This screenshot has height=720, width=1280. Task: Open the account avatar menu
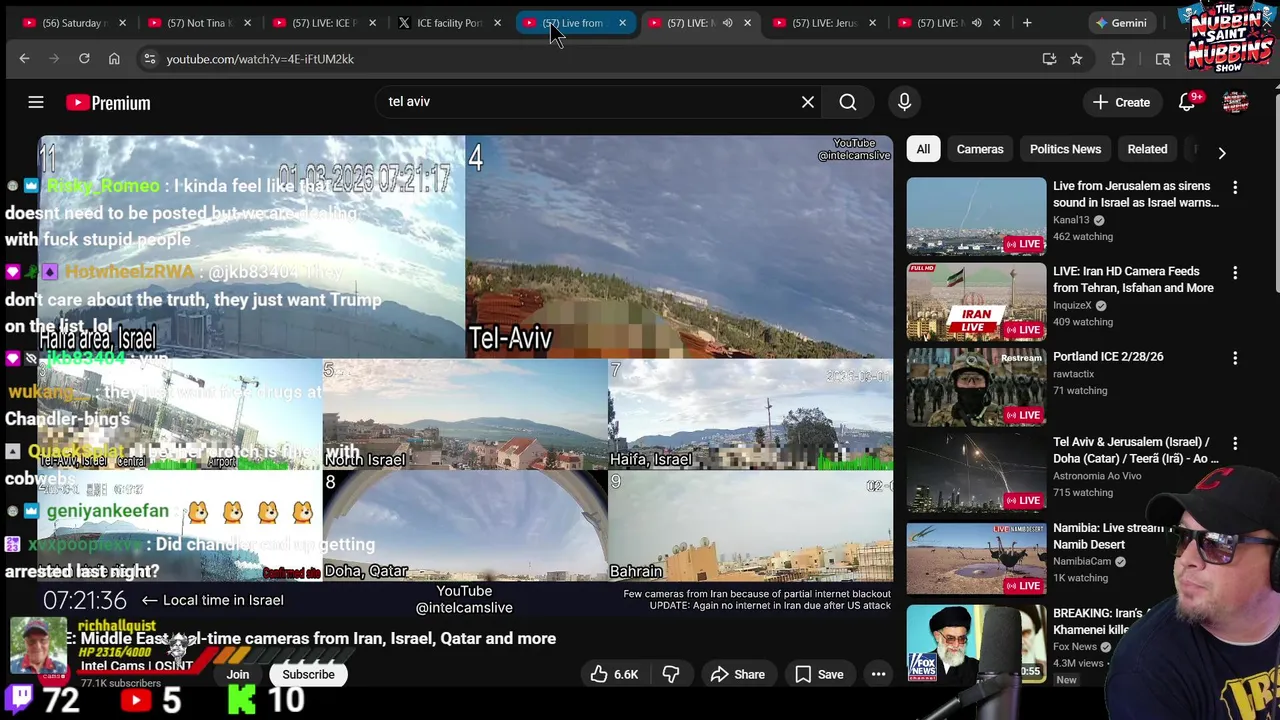pos(1236,102)
